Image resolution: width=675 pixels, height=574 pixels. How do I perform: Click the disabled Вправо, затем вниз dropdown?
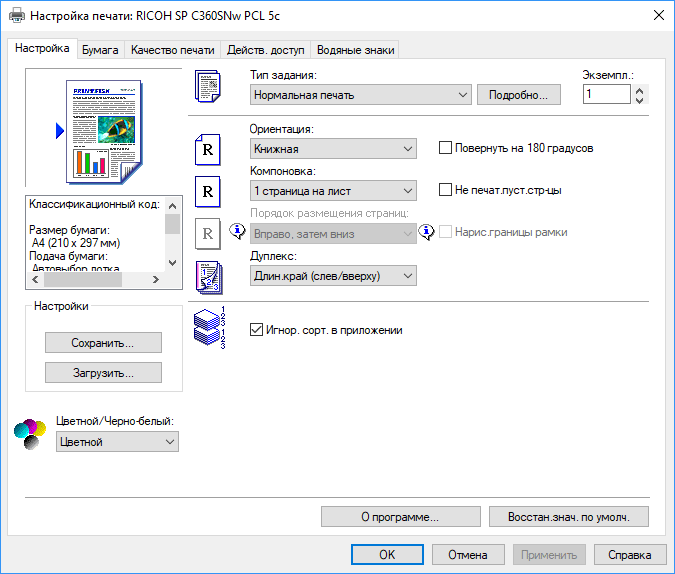click(x=333, y=233)
